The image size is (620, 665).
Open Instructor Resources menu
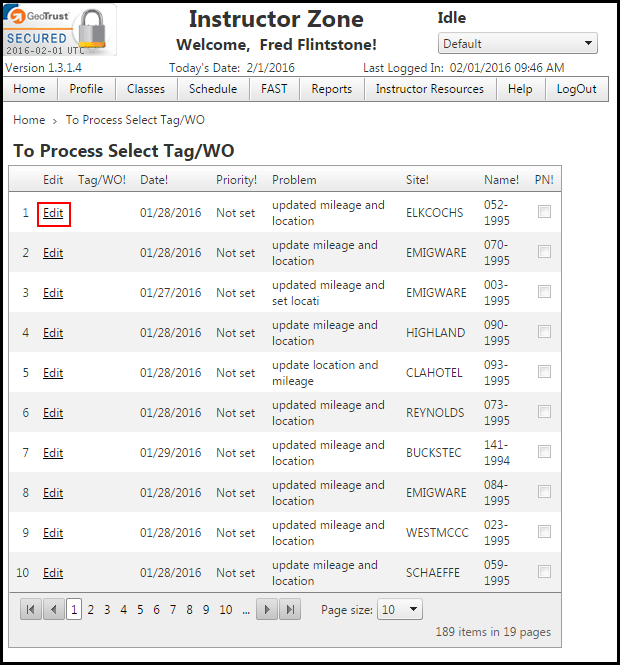pos(430,89)
